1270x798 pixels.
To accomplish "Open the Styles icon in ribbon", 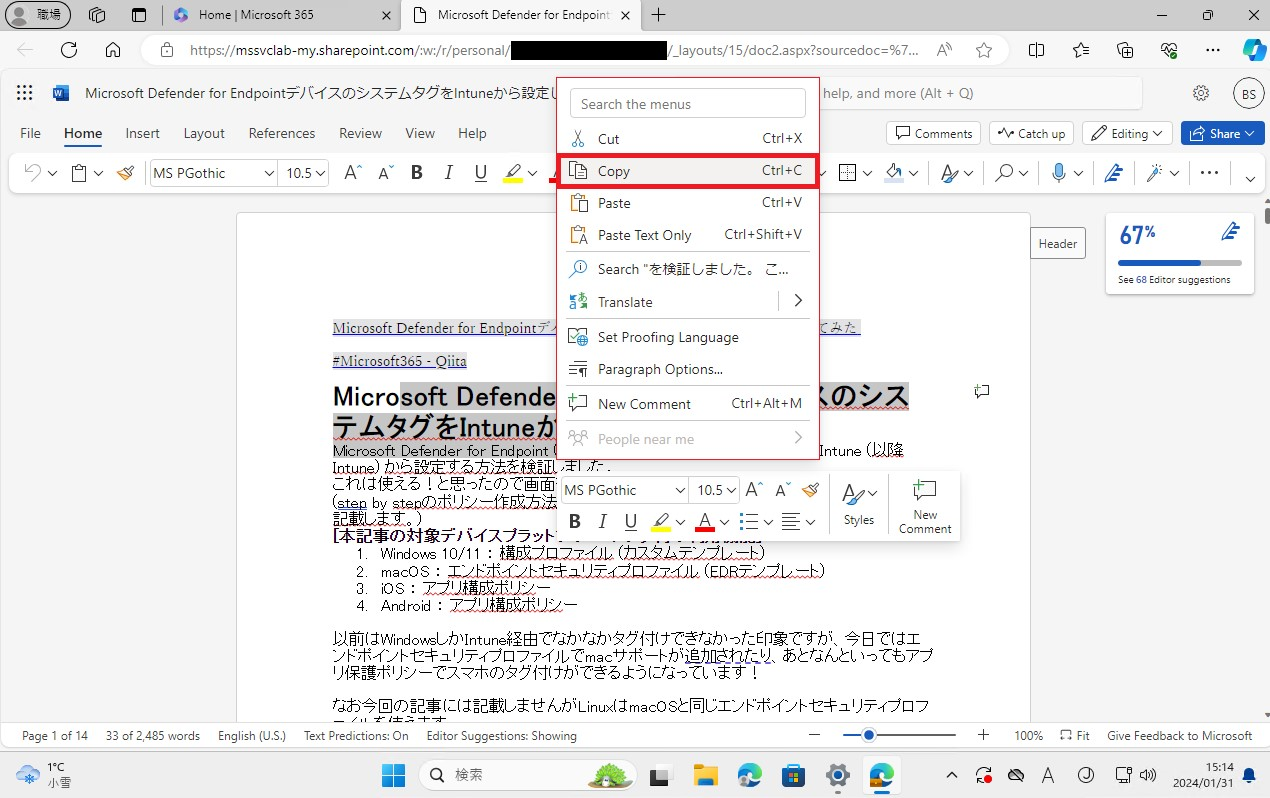I will 950,173.
